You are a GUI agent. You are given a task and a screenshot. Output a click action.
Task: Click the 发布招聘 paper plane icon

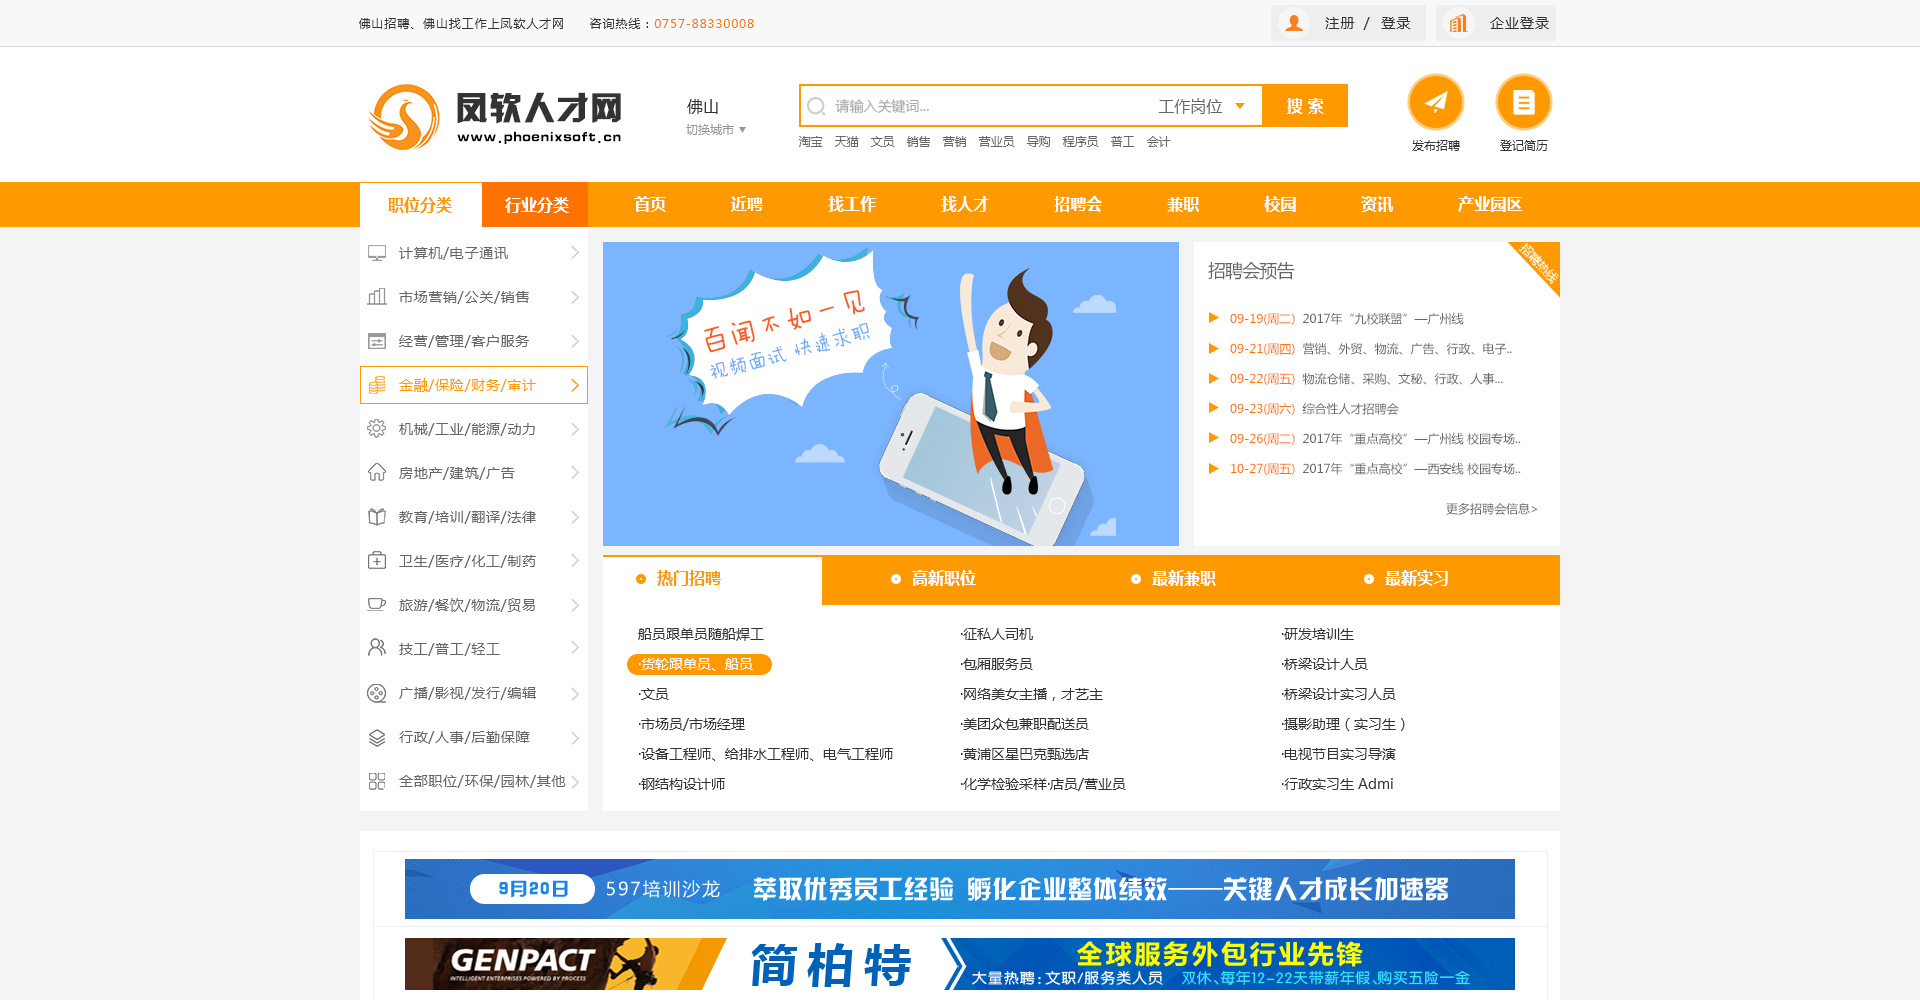pos(1435,102)
